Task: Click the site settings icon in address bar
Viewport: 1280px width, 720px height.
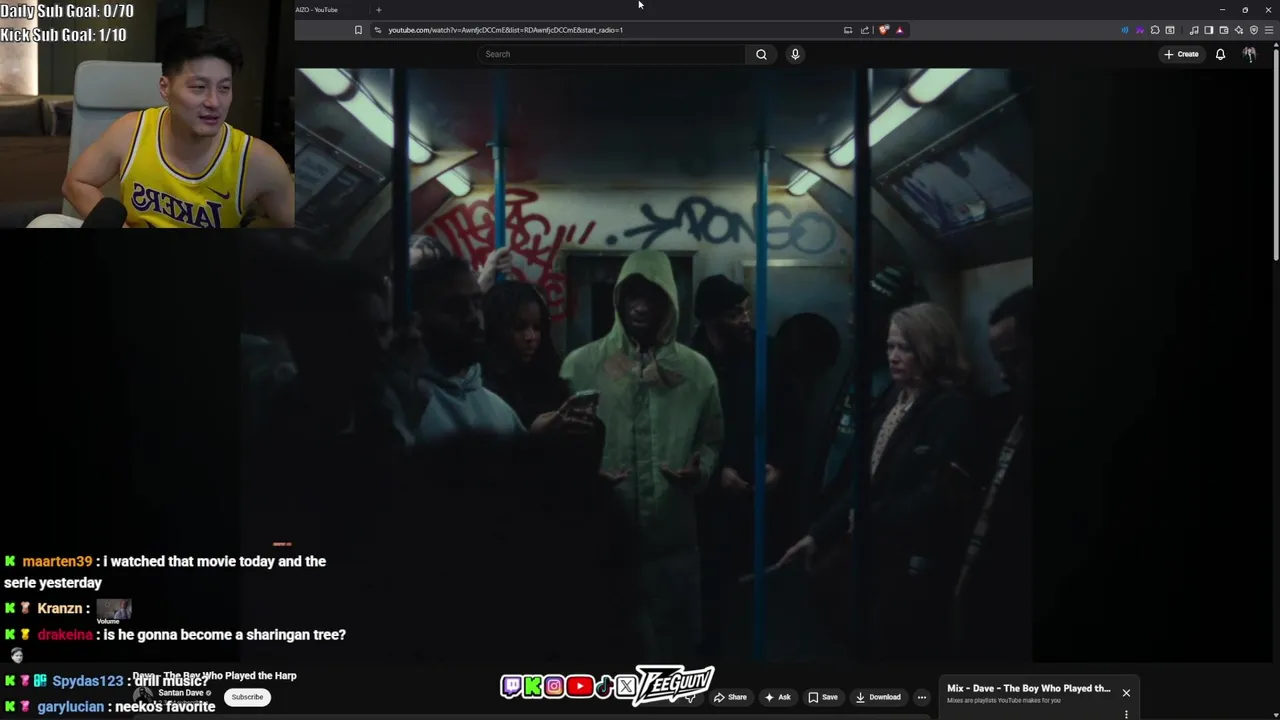Action: [377, 30]
